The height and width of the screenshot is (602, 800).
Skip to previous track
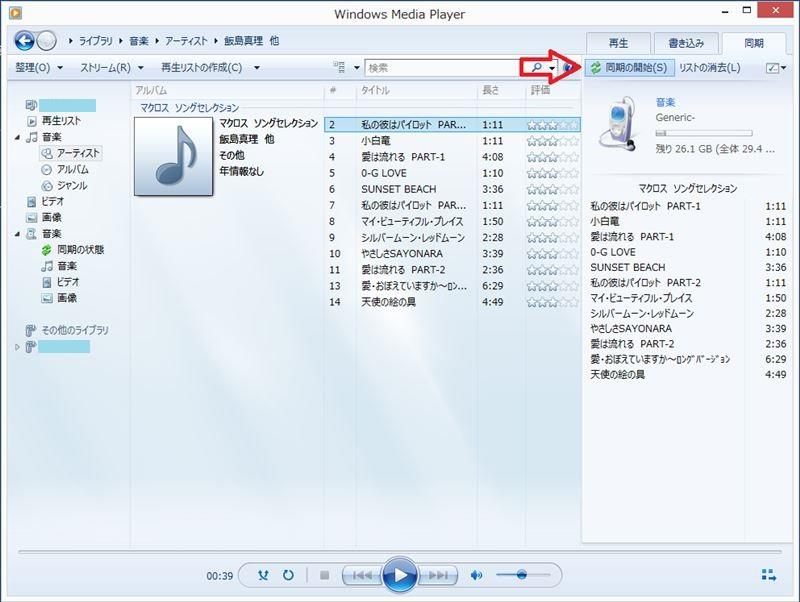(362, 575)
